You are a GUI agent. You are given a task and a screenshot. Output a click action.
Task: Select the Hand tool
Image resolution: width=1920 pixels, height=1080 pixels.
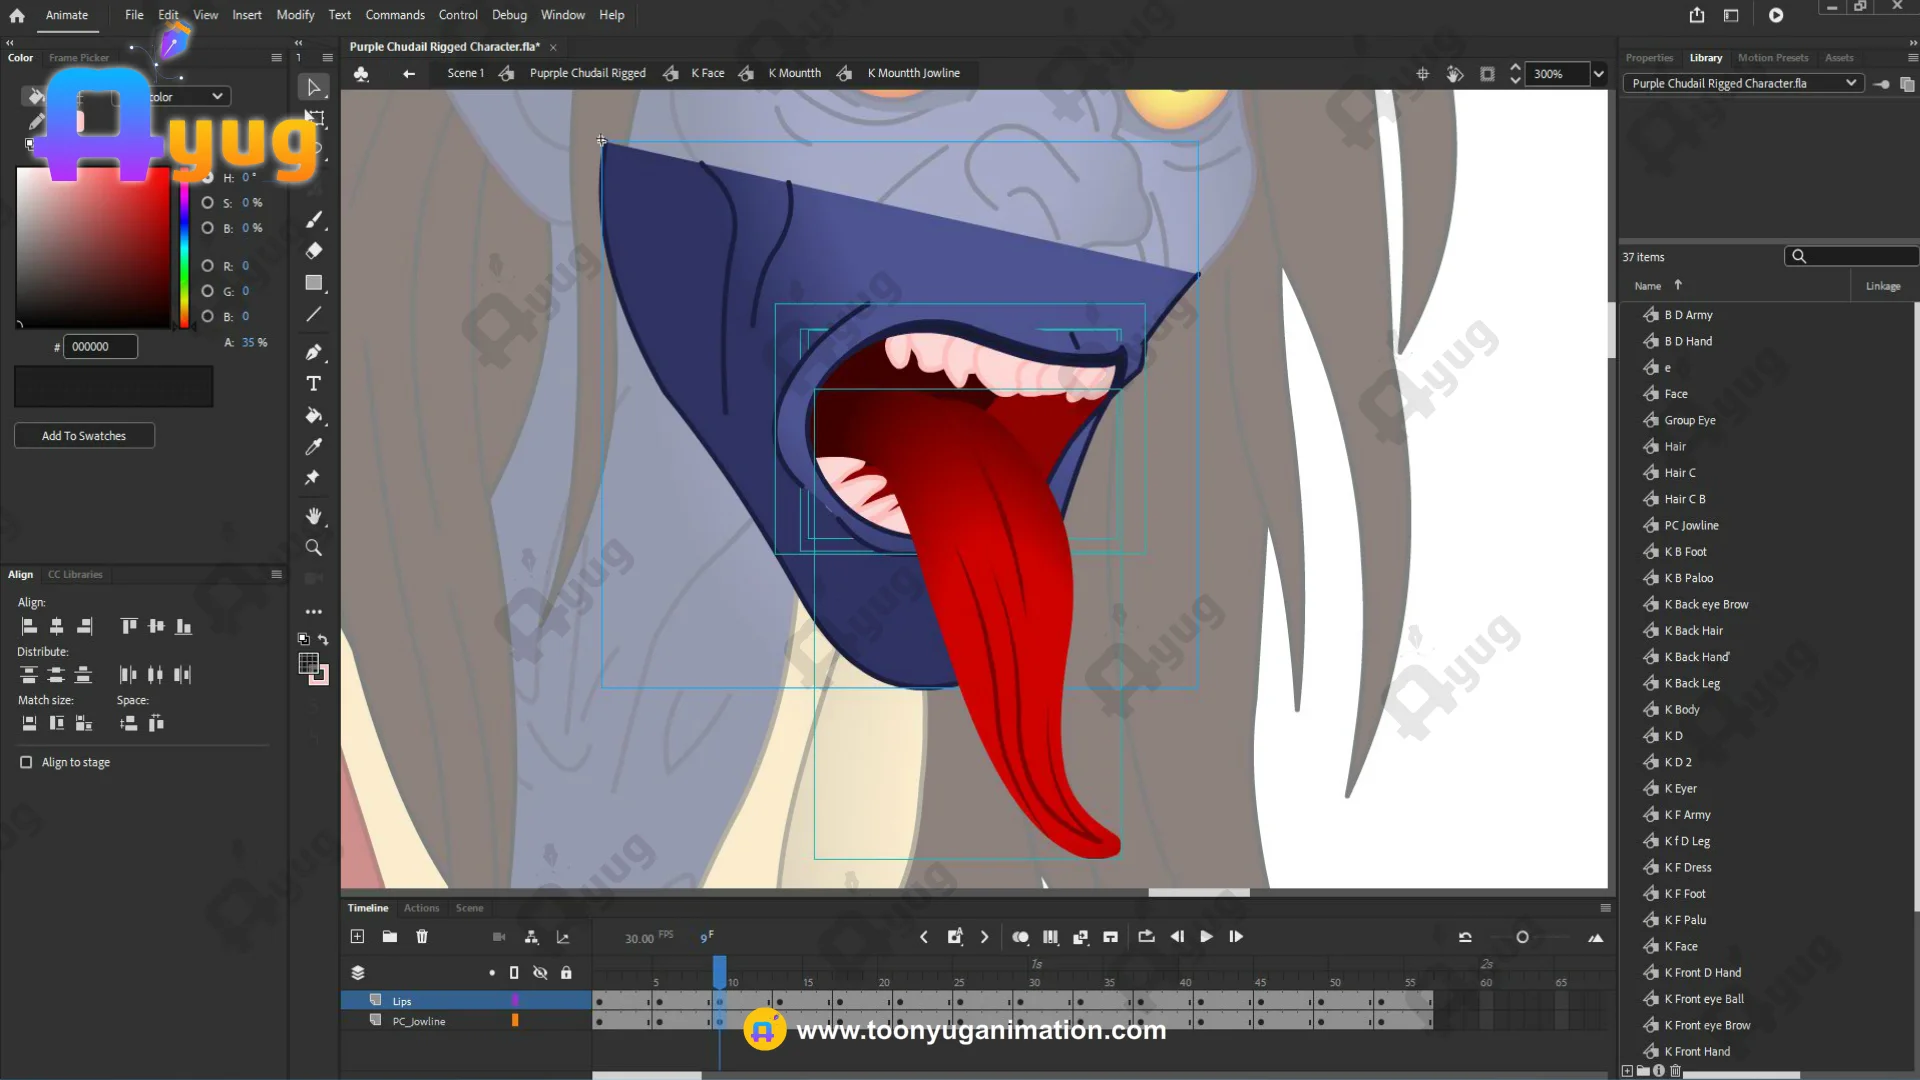coord(313,516)
